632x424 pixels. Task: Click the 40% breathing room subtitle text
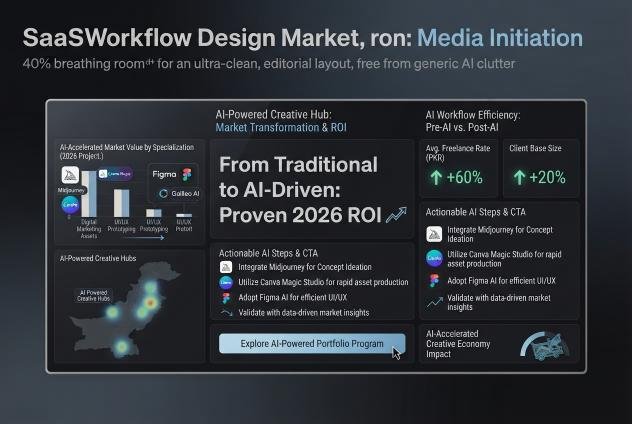point(269,64)
